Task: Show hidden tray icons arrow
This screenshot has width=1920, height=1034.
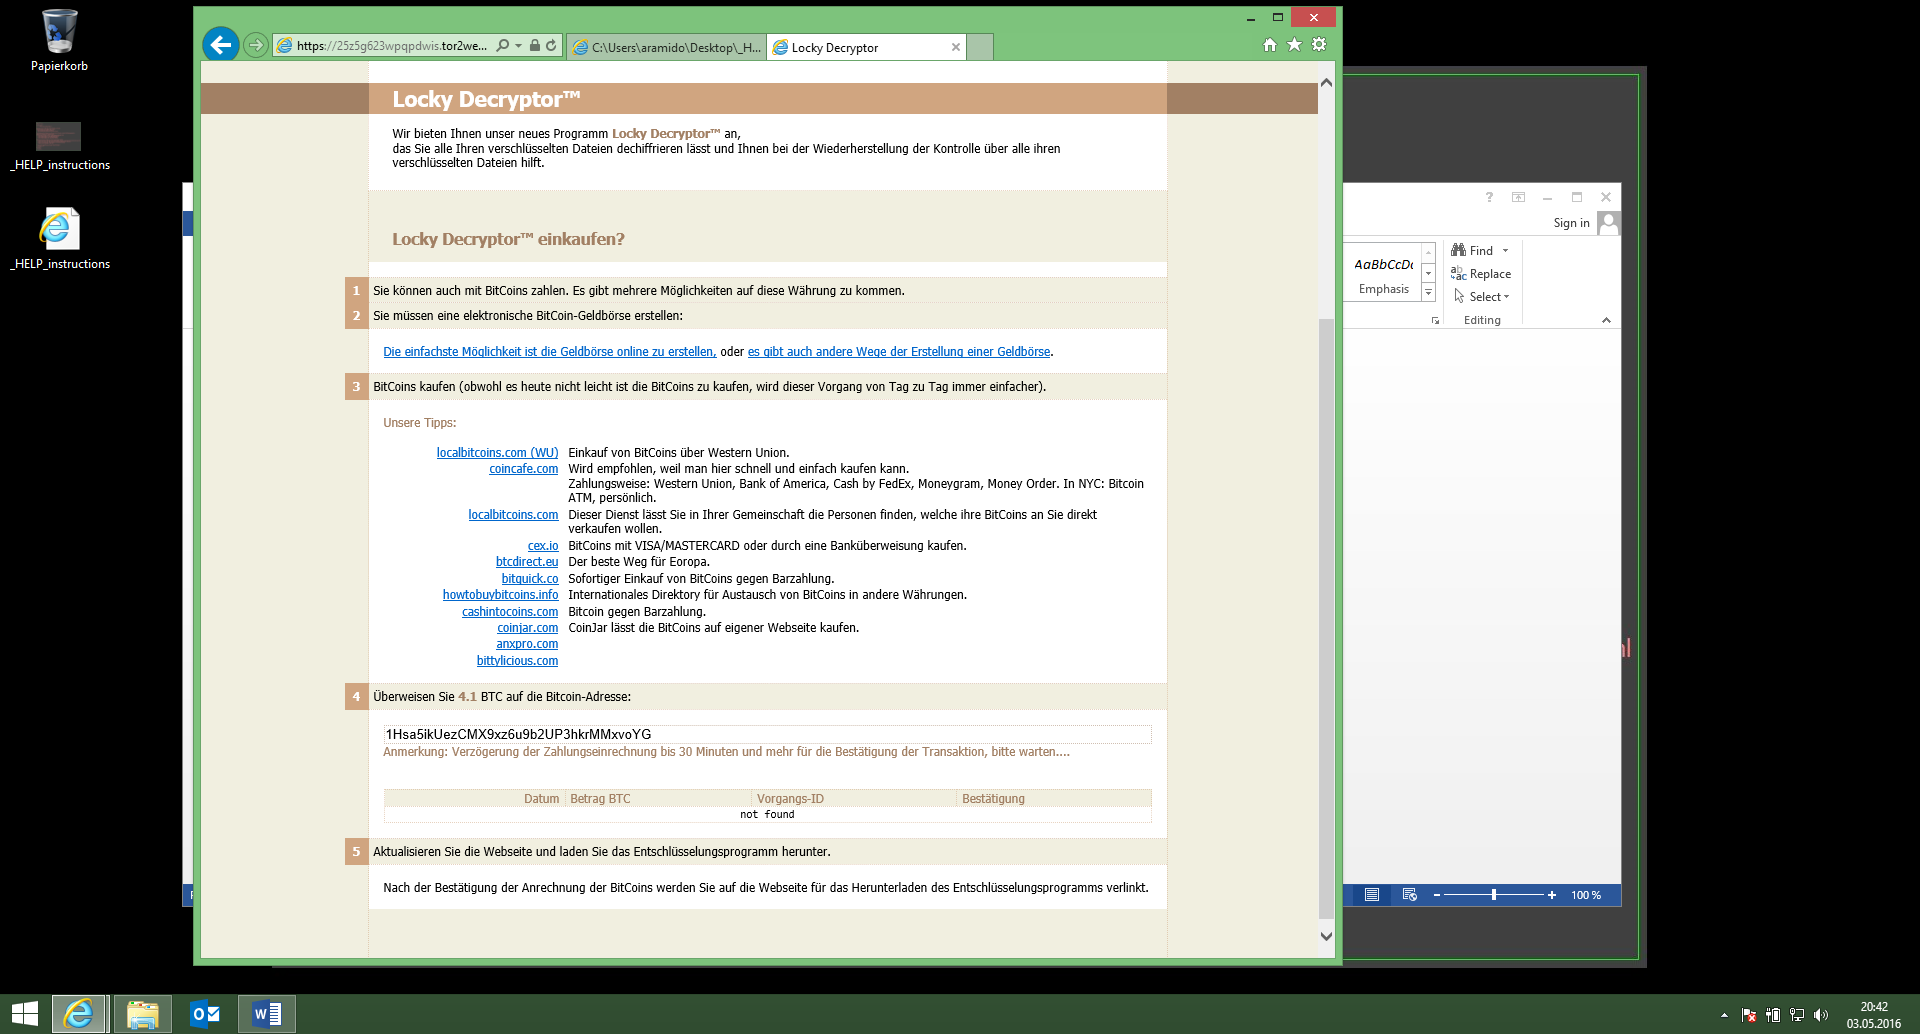Action: 1723,1015
